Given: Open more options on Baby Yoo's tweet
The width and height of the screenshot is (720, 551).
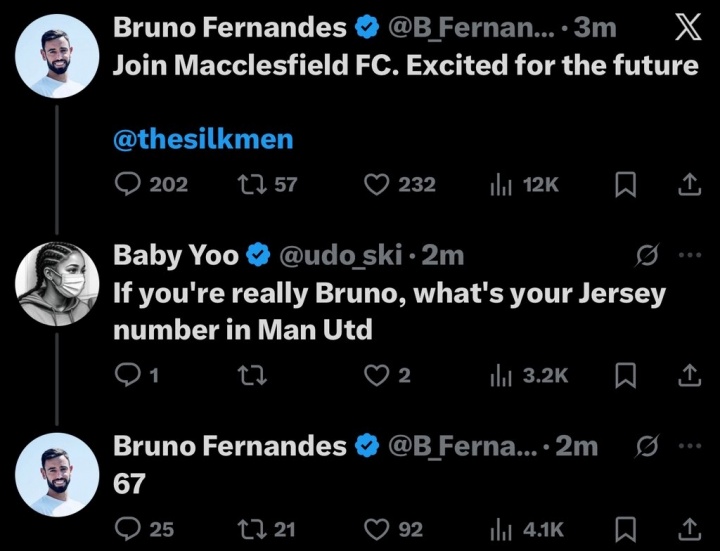Looking at the screenshot, I should 690,256.
